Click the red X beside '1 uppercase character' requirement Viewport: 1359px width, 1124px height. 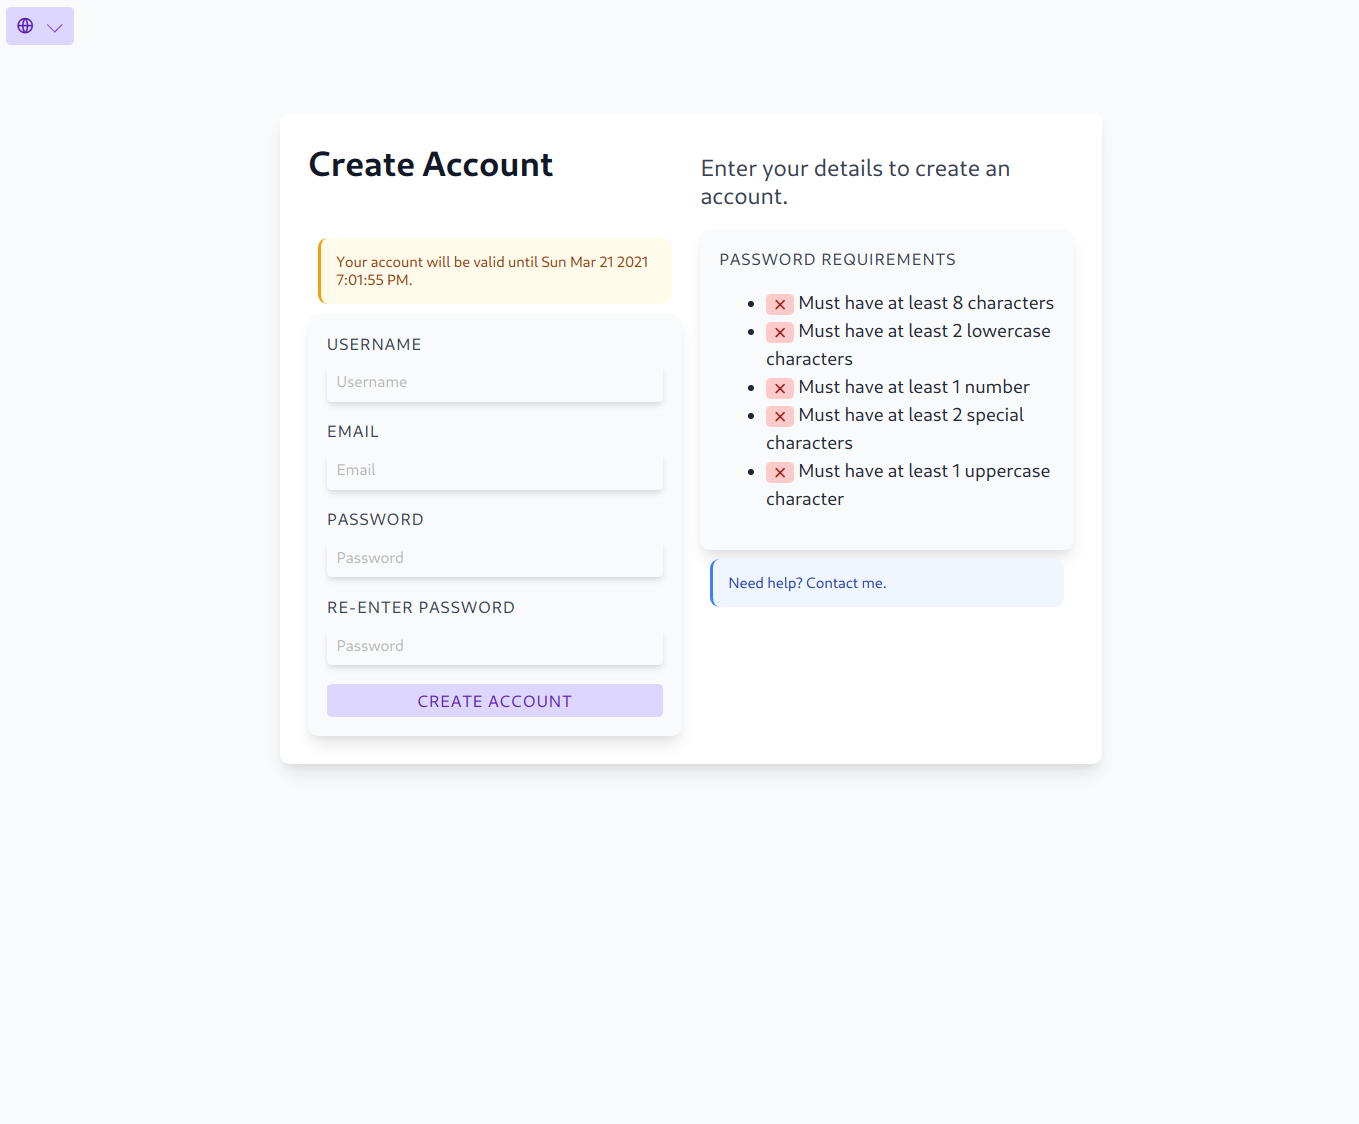point(780,472)
